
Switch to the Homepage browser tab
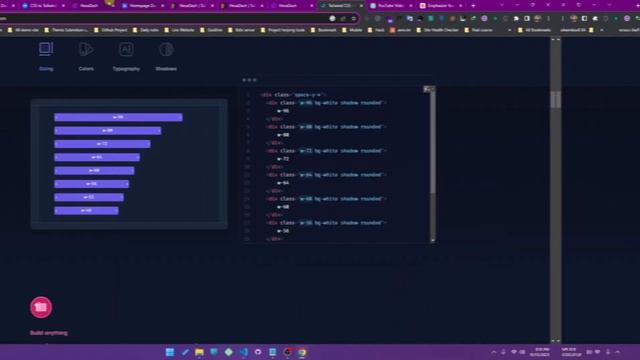click(143, 6)
